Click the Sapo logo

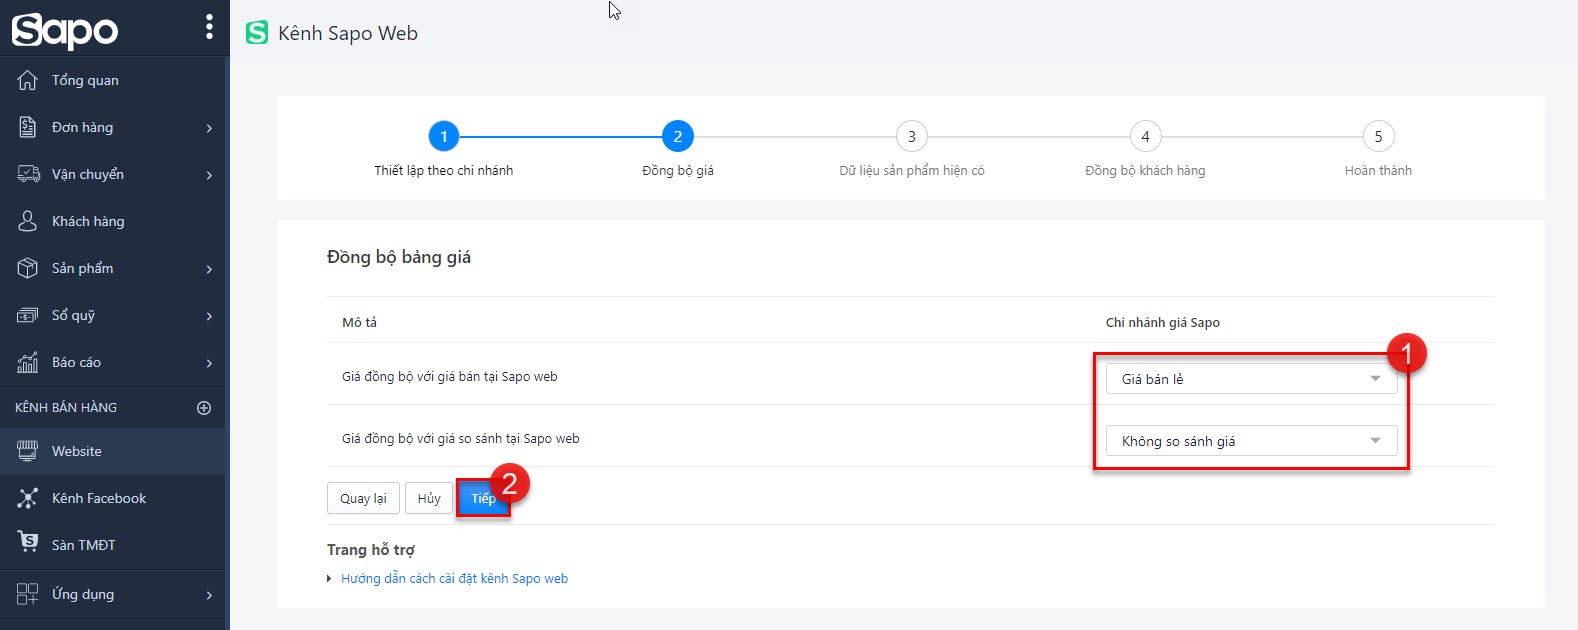tap(65, 31)
